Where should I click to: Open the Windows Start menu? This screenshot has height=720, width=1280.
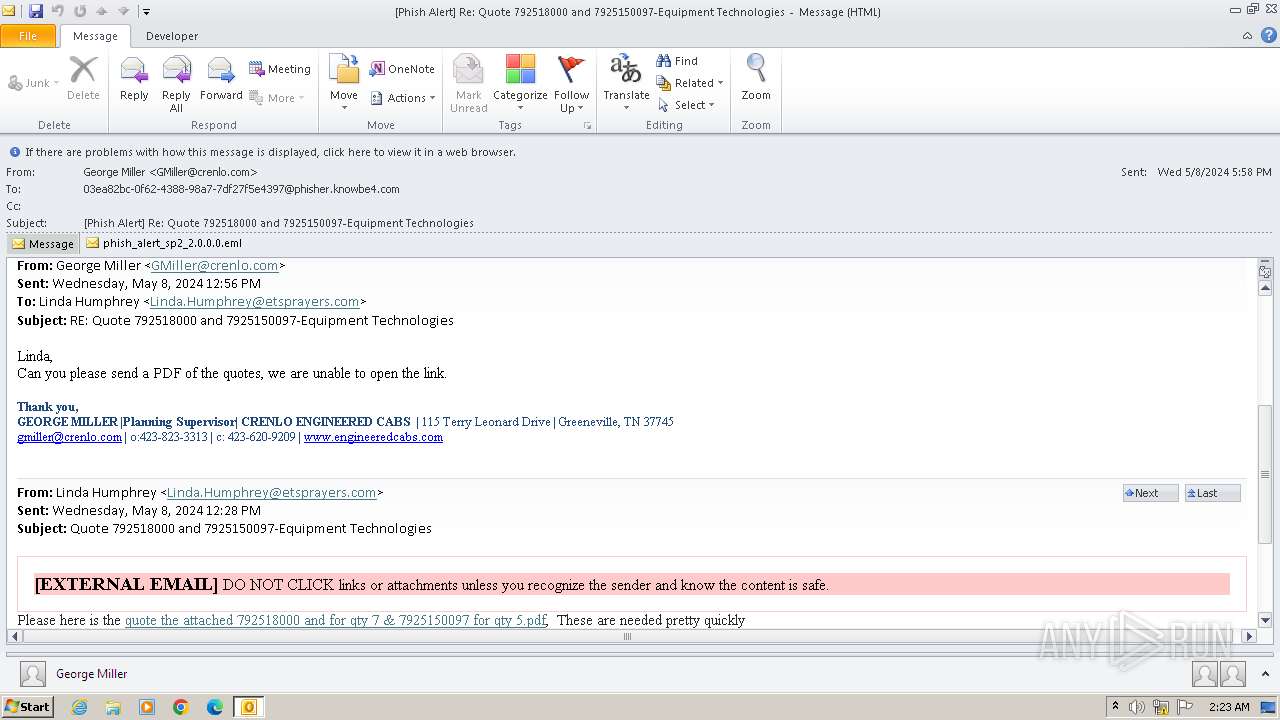27,707
